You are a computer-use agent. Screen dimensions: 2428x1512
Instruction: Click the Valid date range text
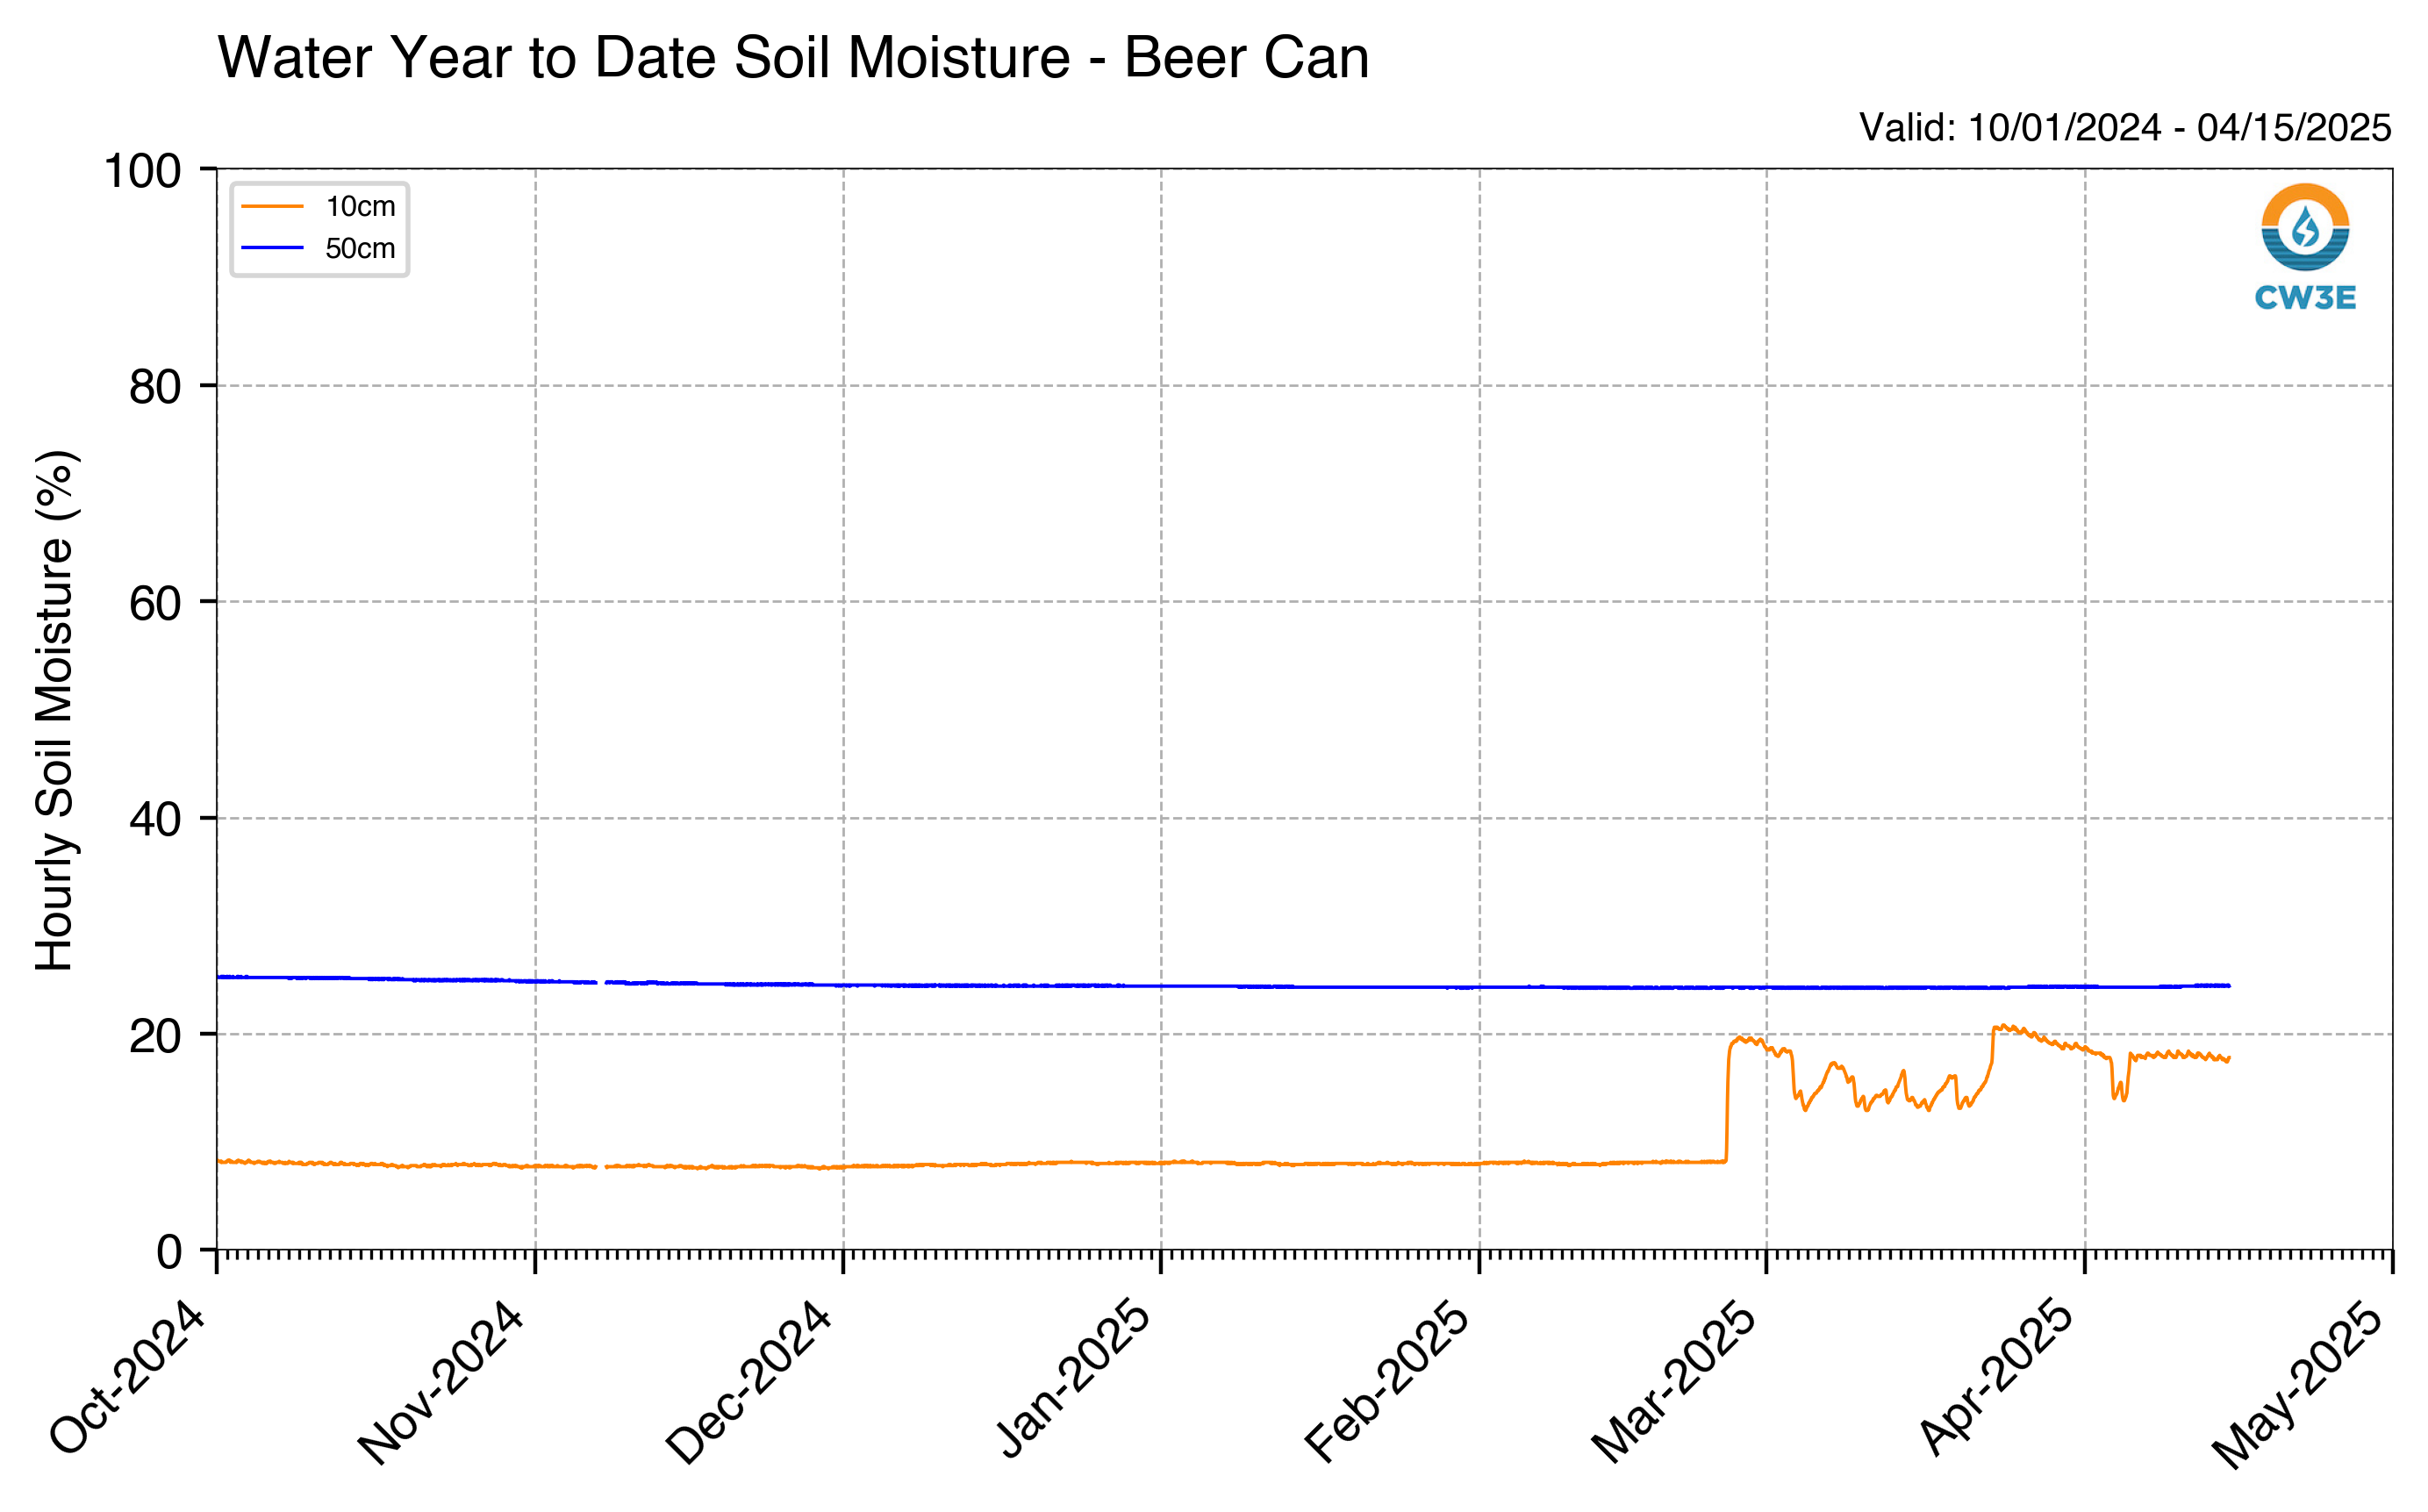[x=2125, y=128]
